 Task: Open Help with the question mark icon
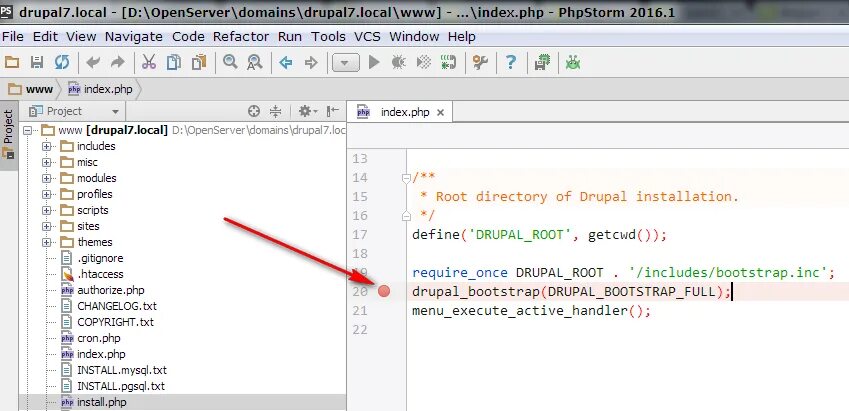point(511,62)
